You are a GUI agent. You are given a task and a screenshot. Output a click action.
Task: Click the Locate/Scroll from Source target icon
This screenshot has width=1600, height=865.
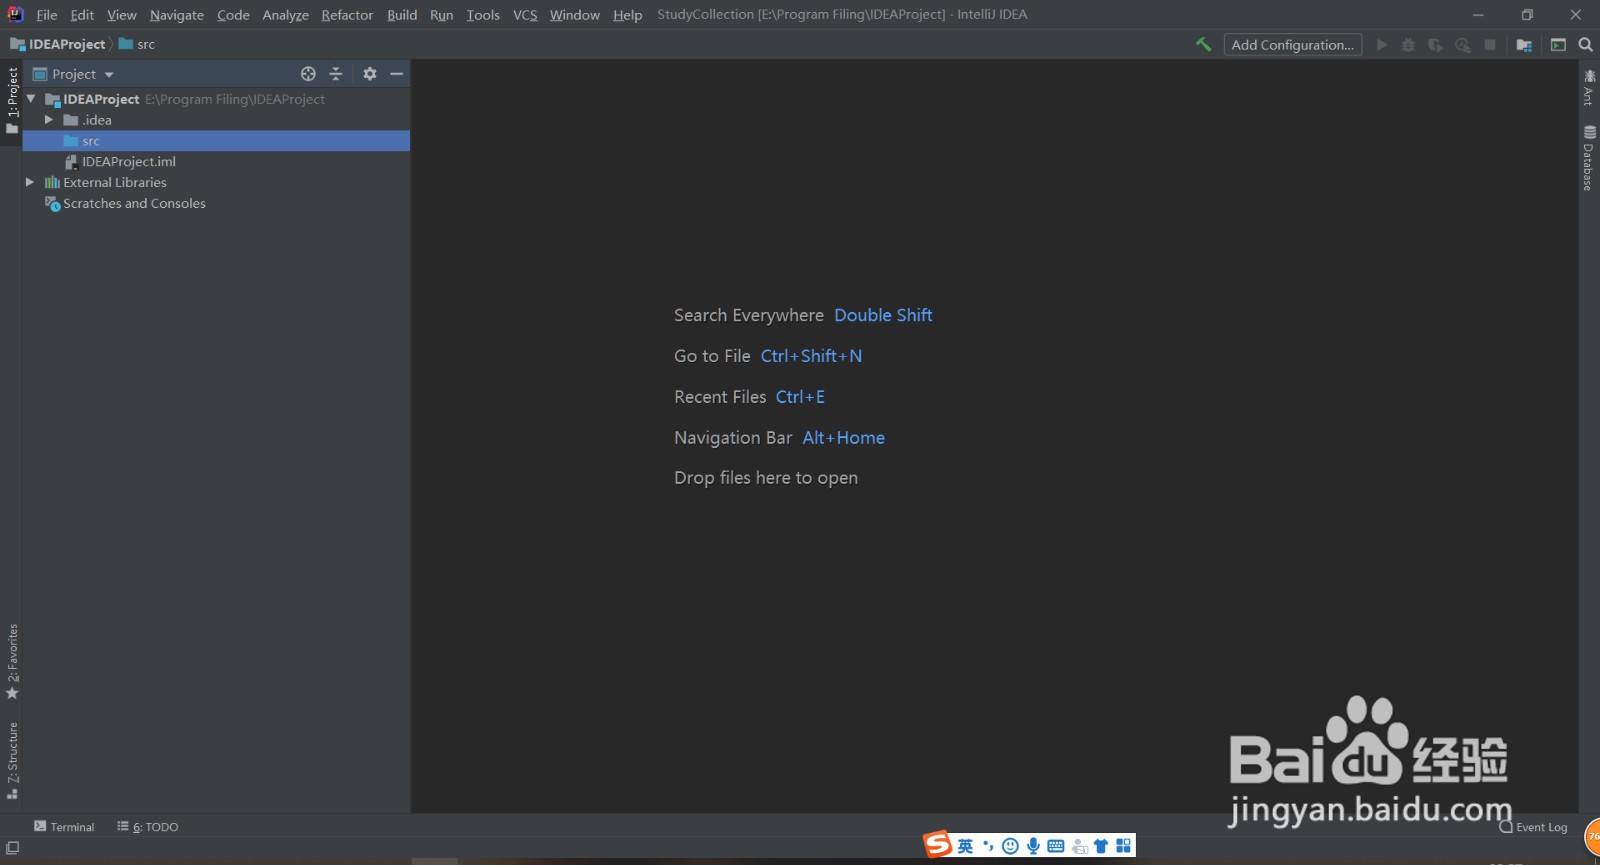[x=308, y=74]
